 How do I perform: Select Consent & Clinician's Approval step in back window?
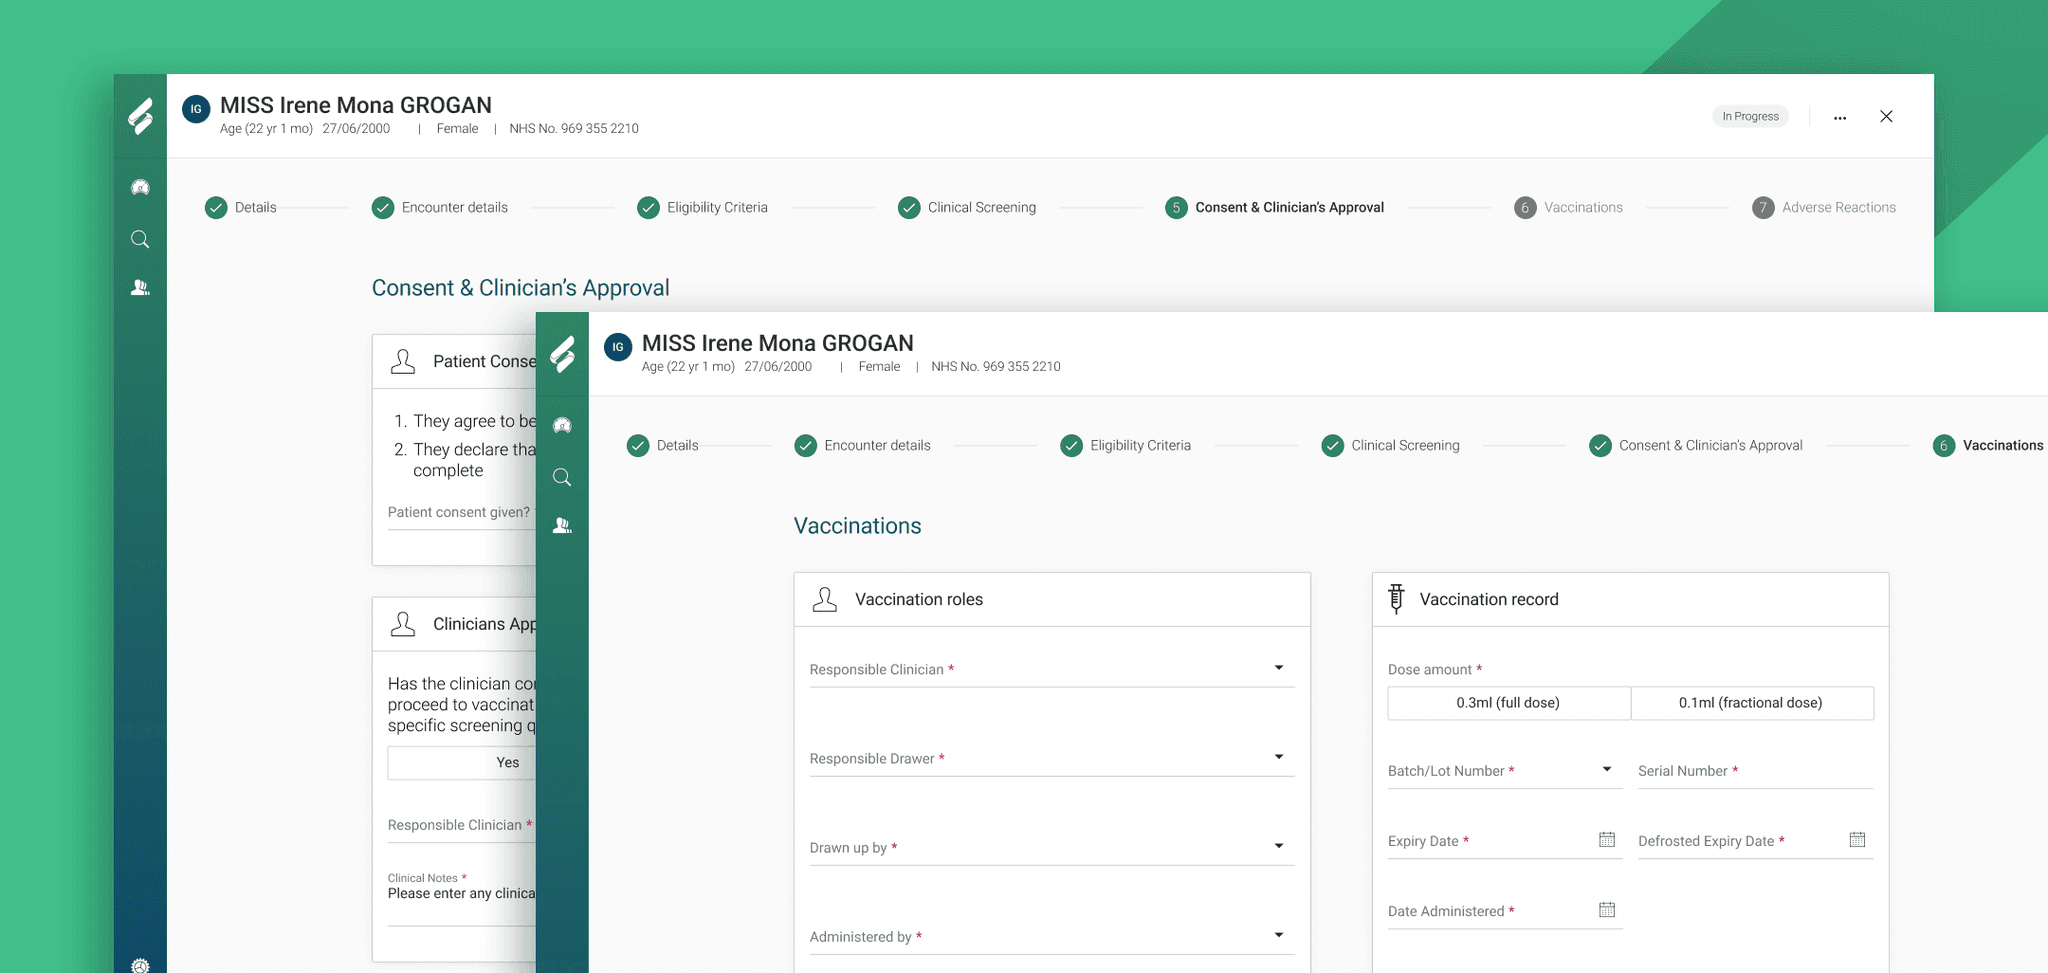click(1275, 207)
